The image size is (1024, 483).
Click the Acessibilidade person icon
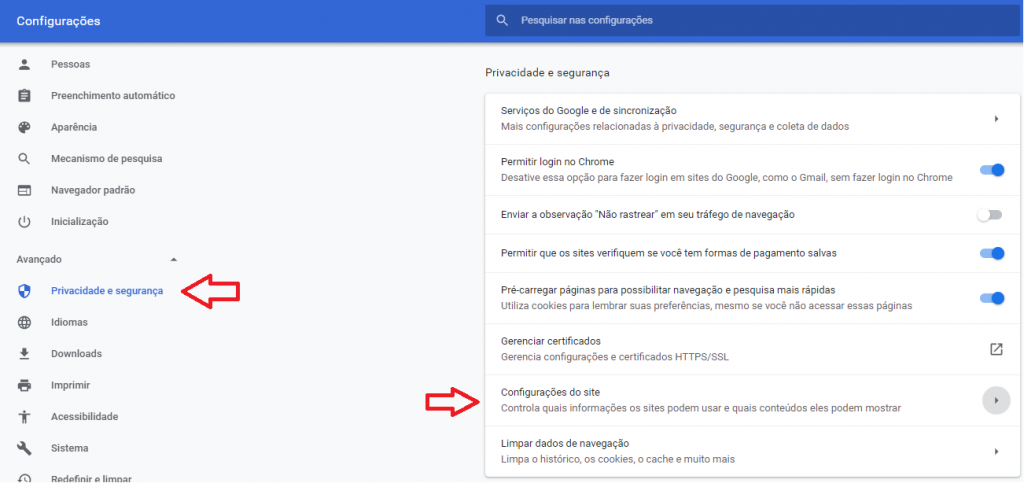[24, 416]
